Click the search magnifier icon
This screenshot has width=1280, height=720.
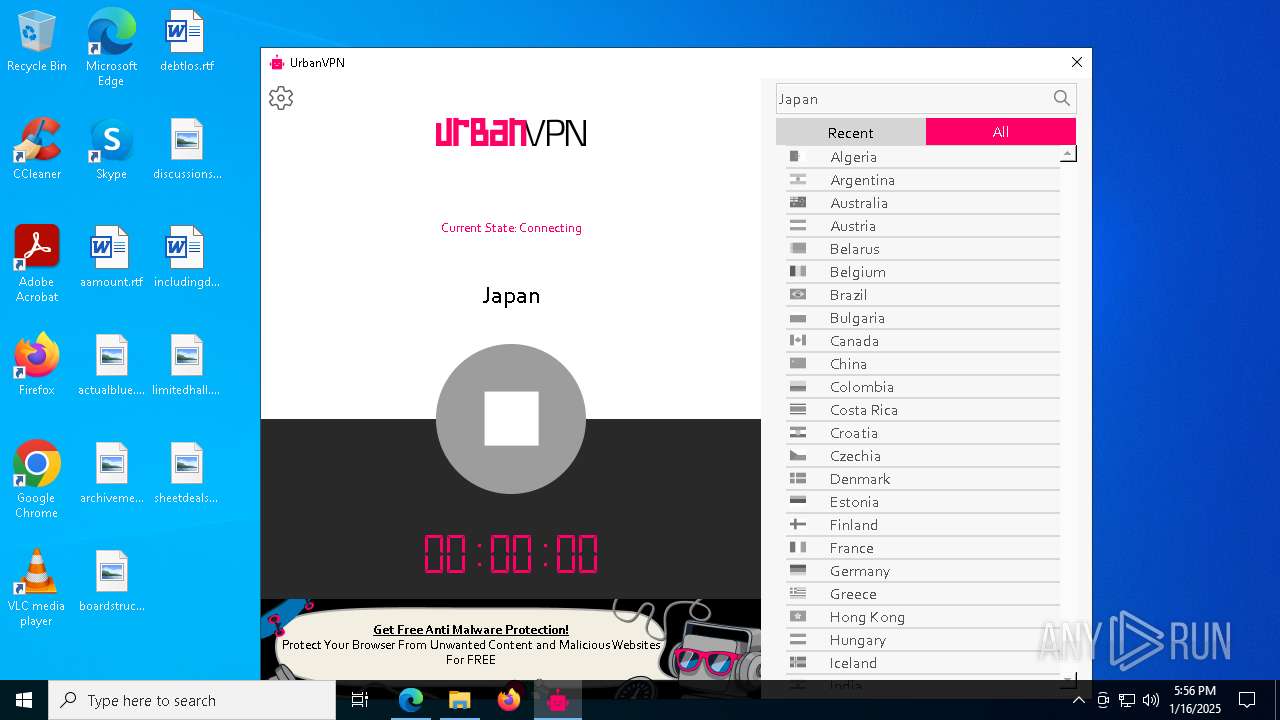1061,98
